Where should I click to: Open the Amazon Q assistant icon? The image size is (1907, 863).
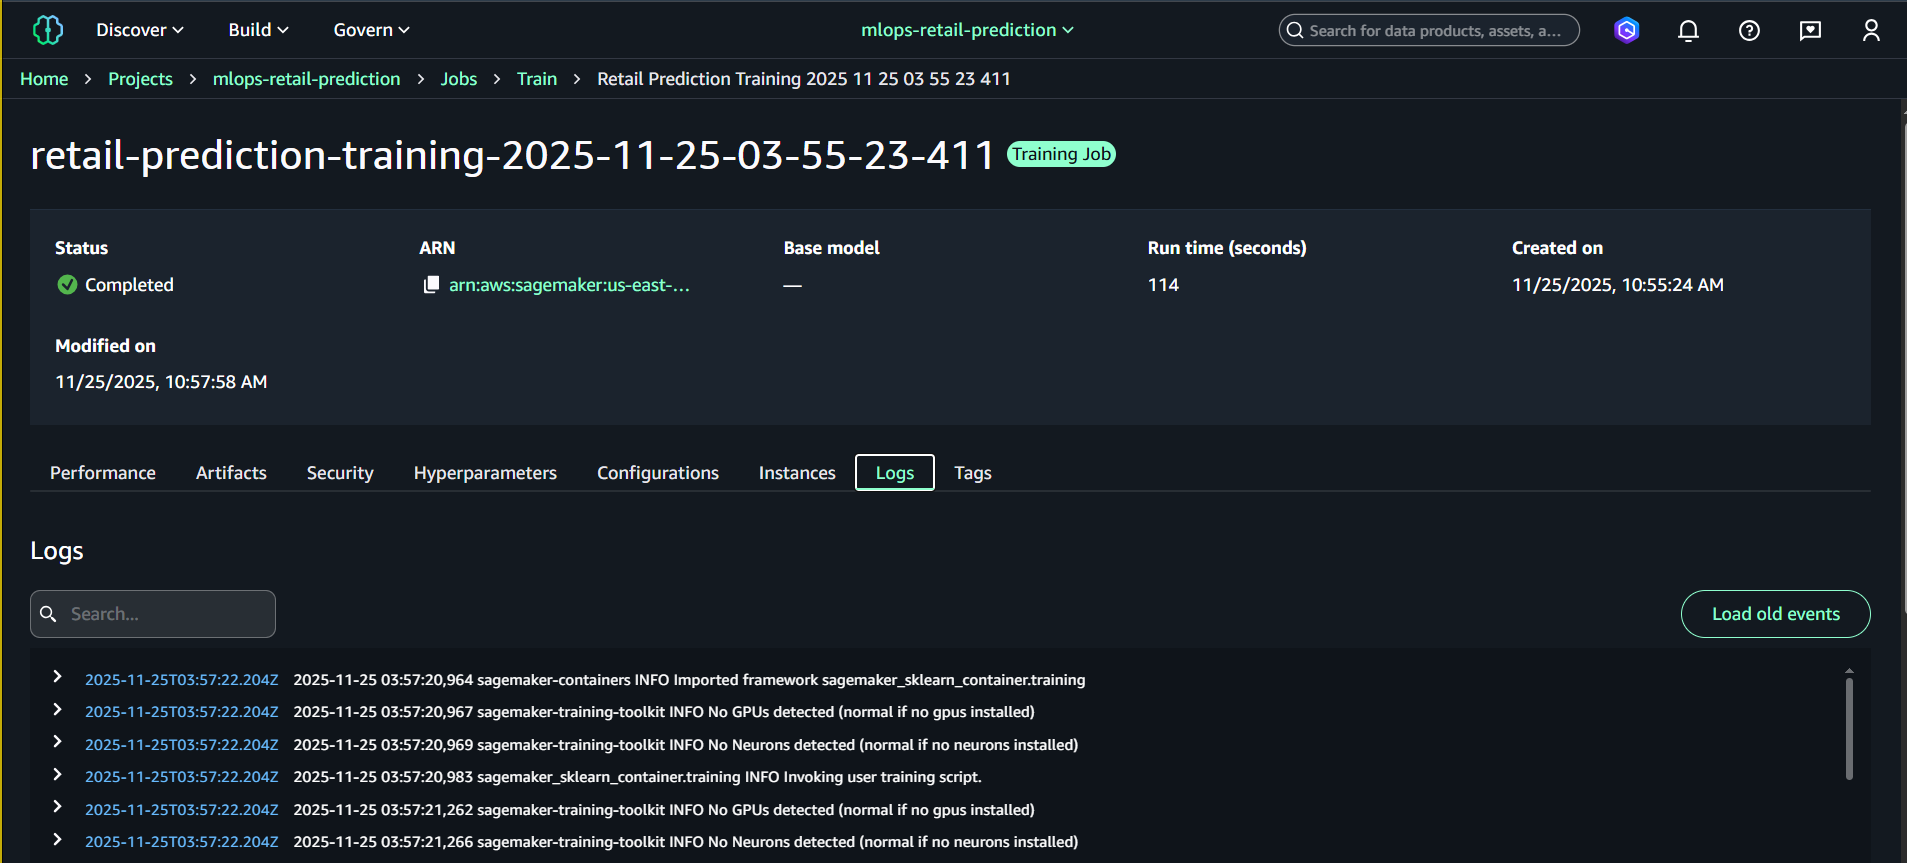tap(1627, 30)
